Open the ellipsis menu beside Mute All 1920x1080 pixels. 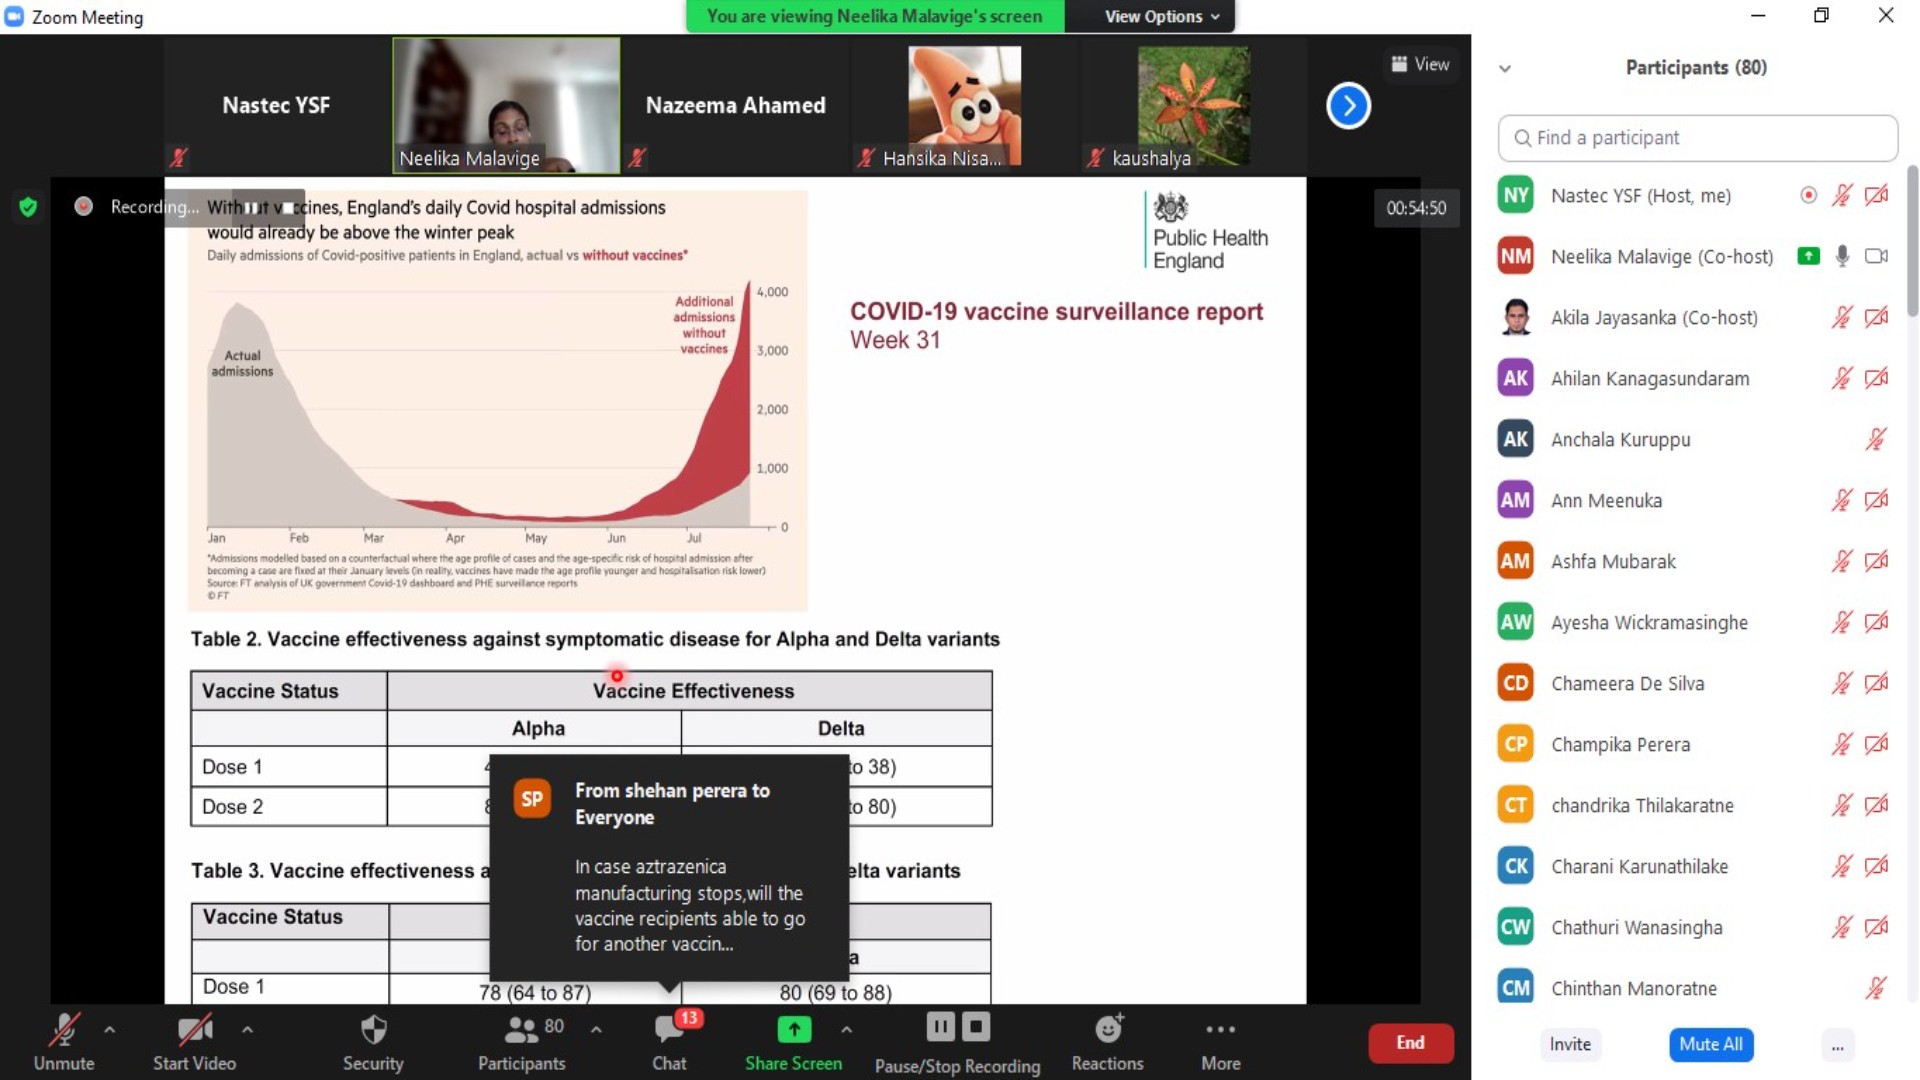(x=1838, y=1045)
